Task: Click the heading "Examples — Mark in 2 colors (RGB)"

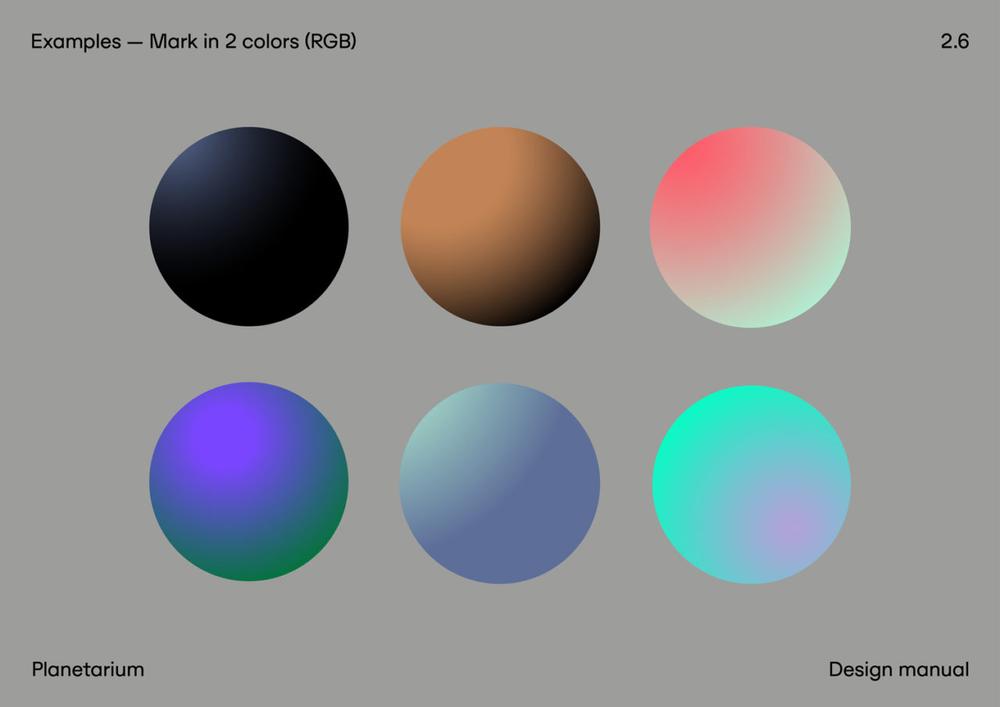Action: click(193, 41)
